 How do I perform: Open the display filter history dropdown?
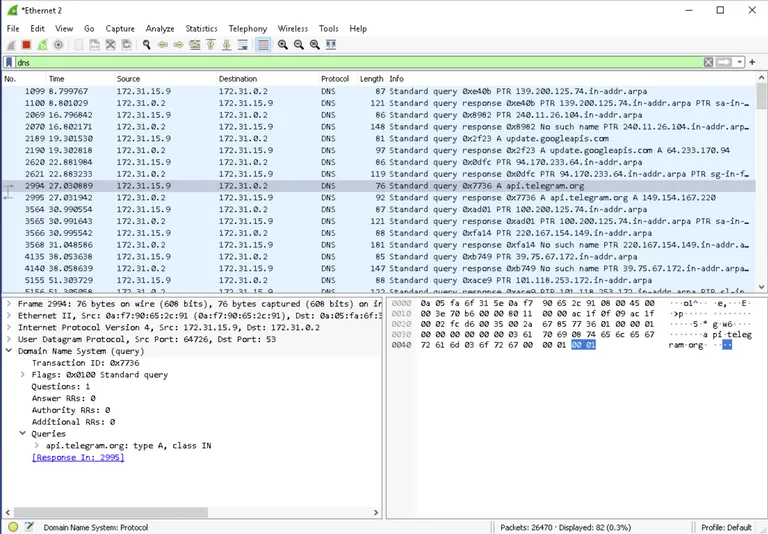pyautogui.click(x=739, y=62)
